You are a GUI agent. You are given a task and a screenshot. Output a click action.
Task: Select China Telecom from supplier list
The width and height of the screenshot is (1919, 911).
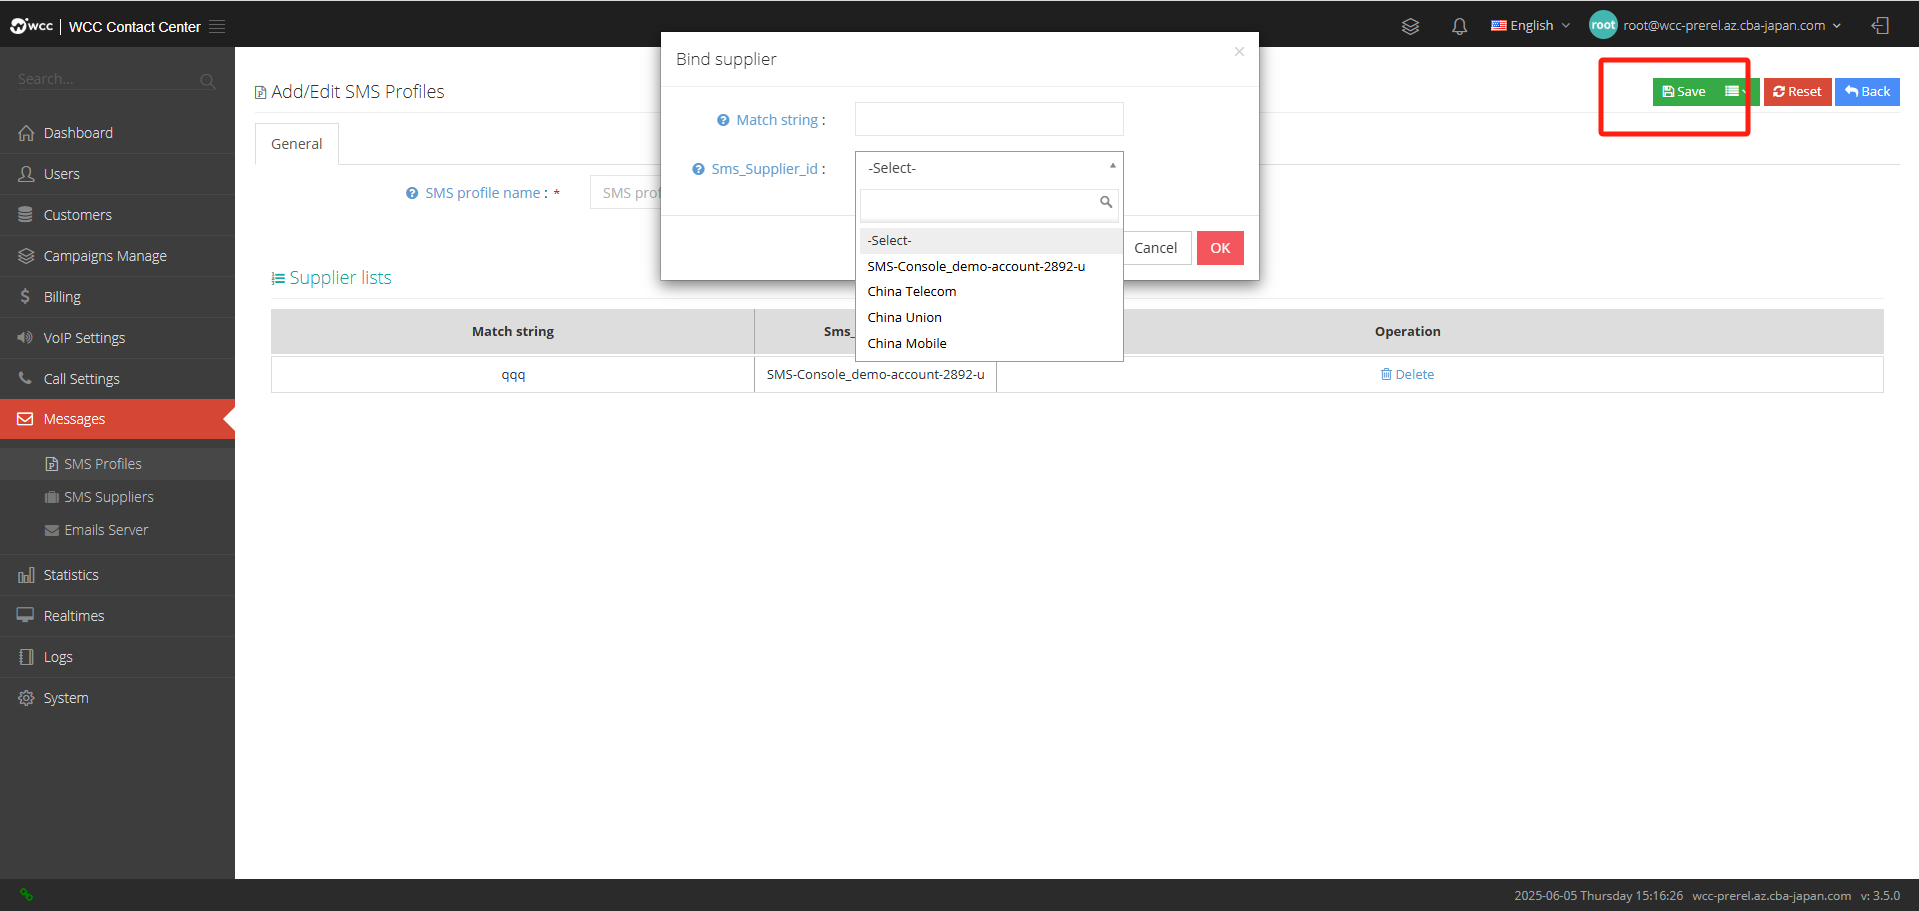pyautogui.click(x=990, y=292)
